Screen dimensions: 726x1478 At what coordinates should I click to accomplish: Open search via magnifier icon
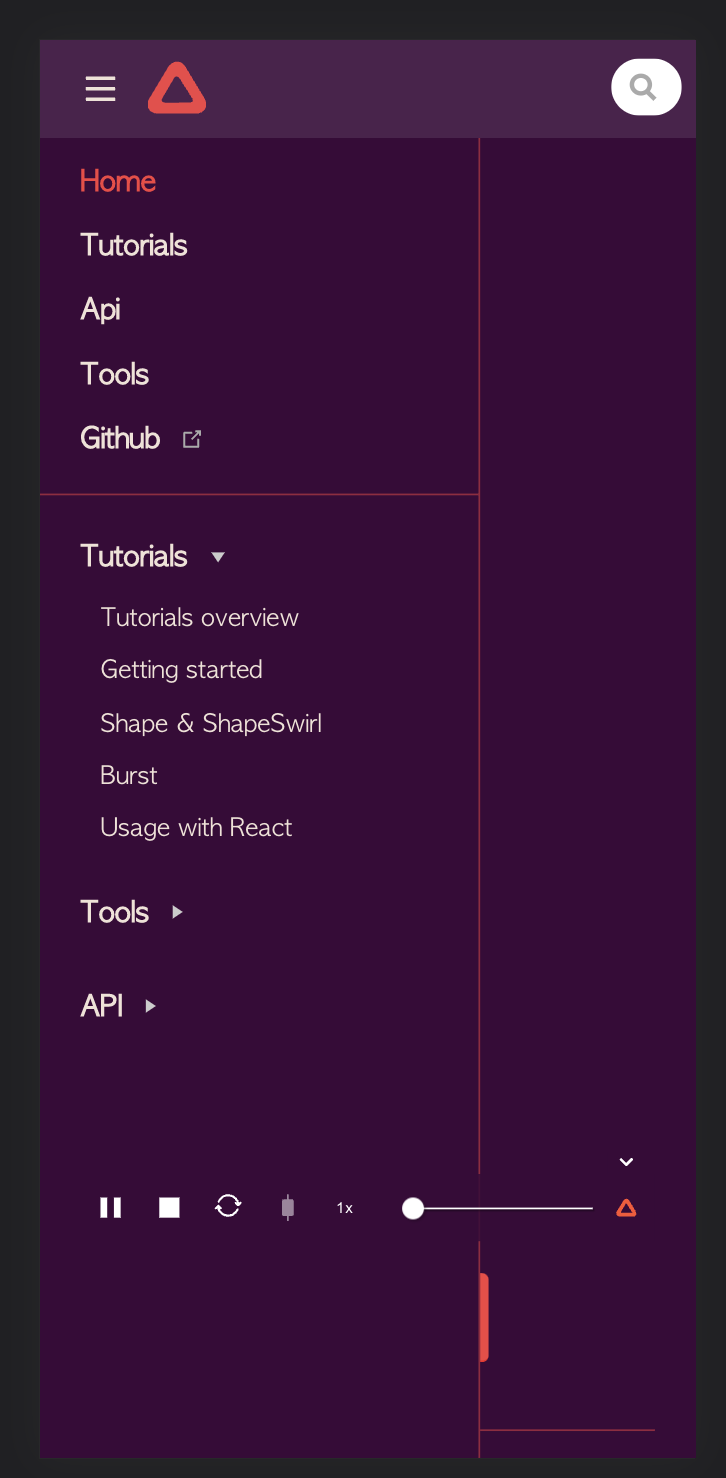click(646, 87)
